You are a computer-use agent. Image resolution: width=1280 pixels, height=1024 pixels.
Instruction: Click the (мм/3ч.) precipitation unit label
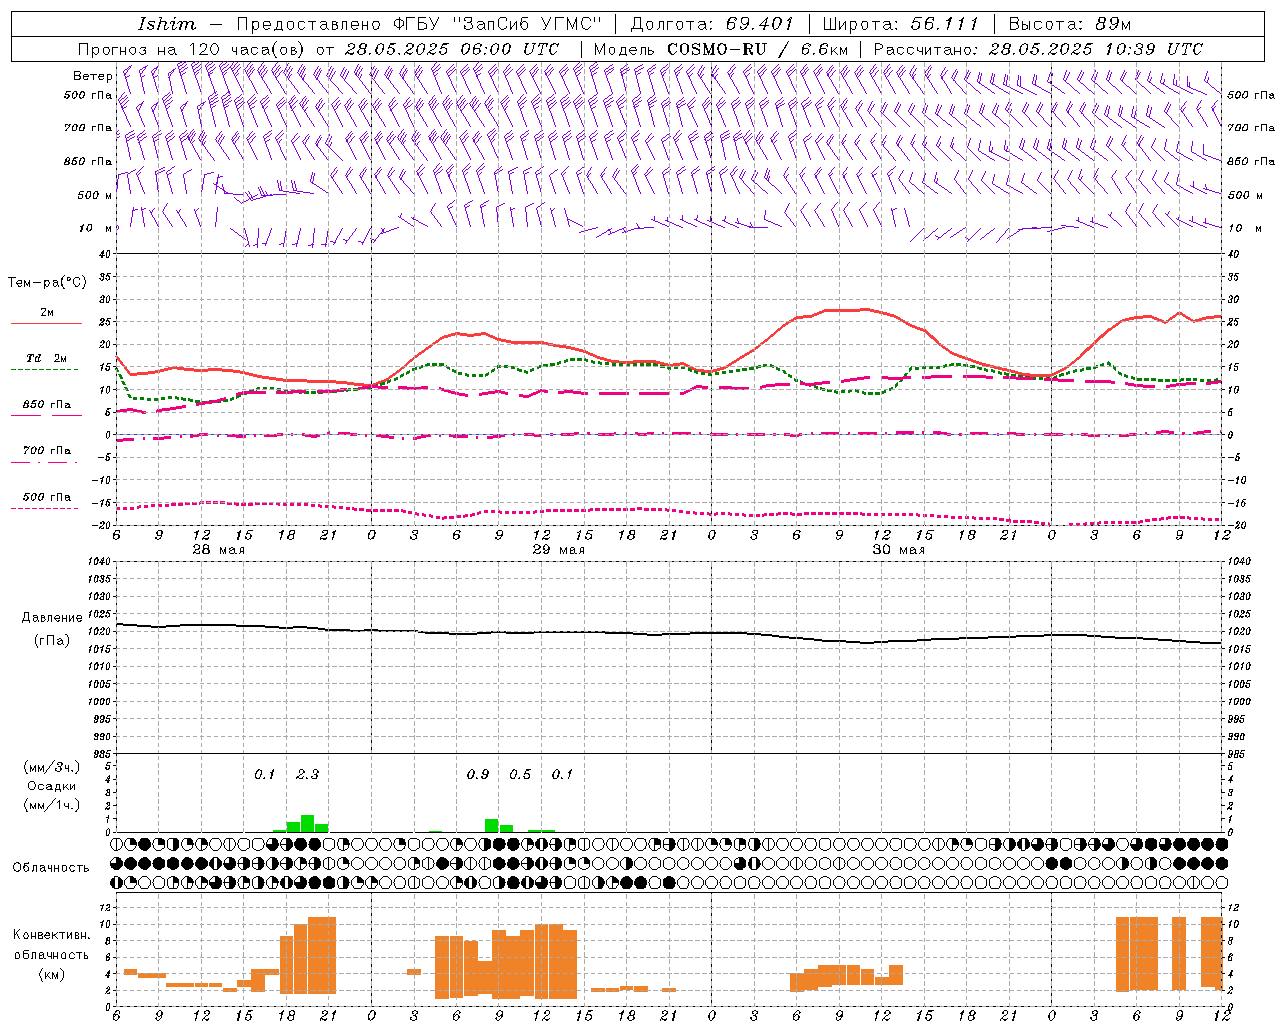coord(51,767)
